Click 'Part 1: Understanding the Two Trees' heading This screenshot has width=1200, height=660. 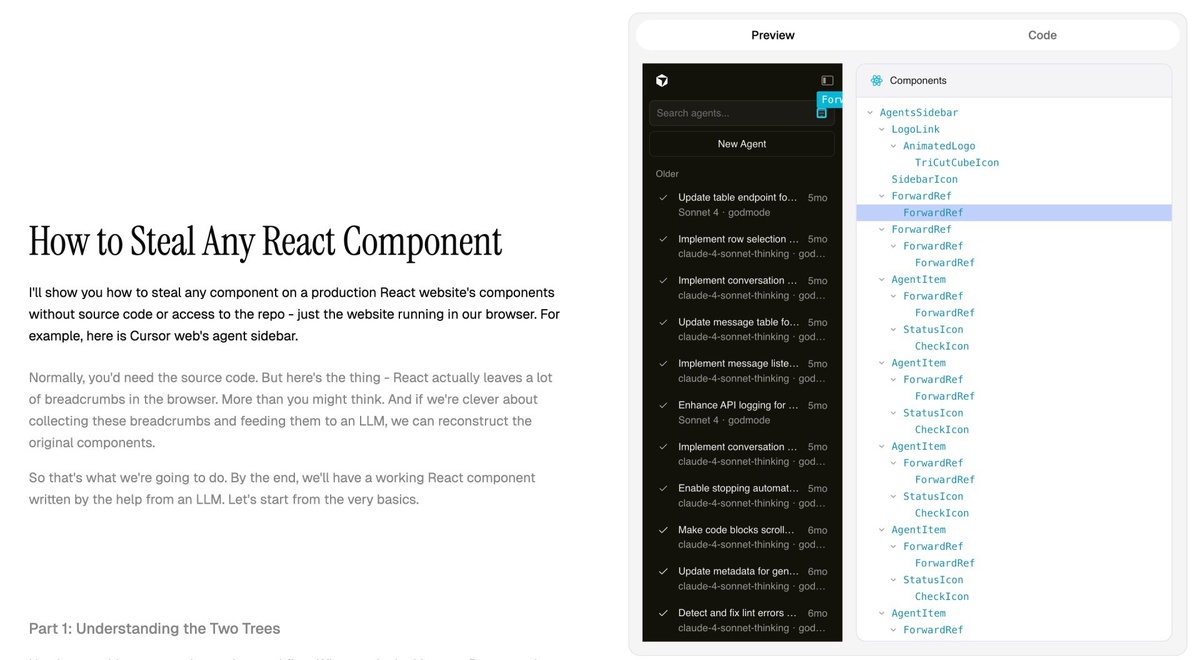154,629
